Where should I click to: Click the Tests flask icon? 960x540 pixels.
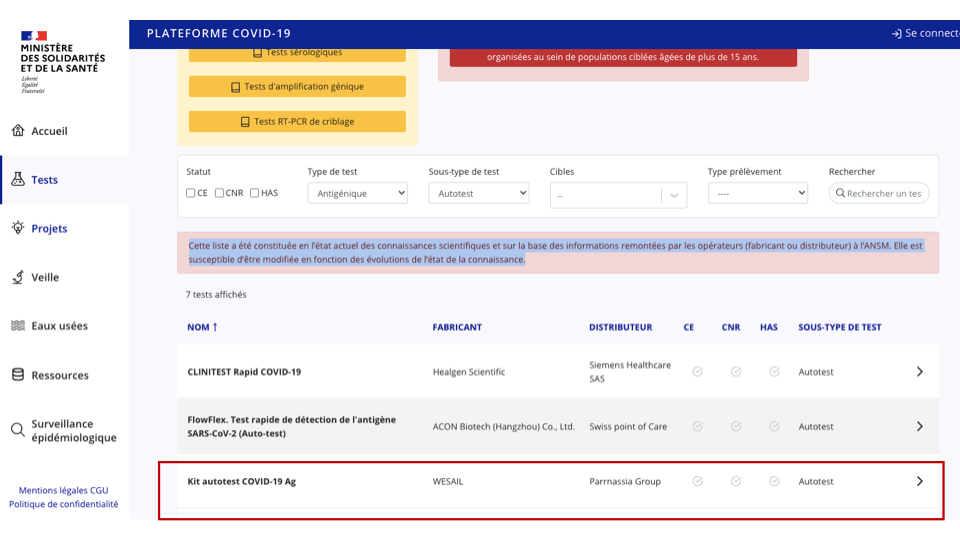[18, 179]
